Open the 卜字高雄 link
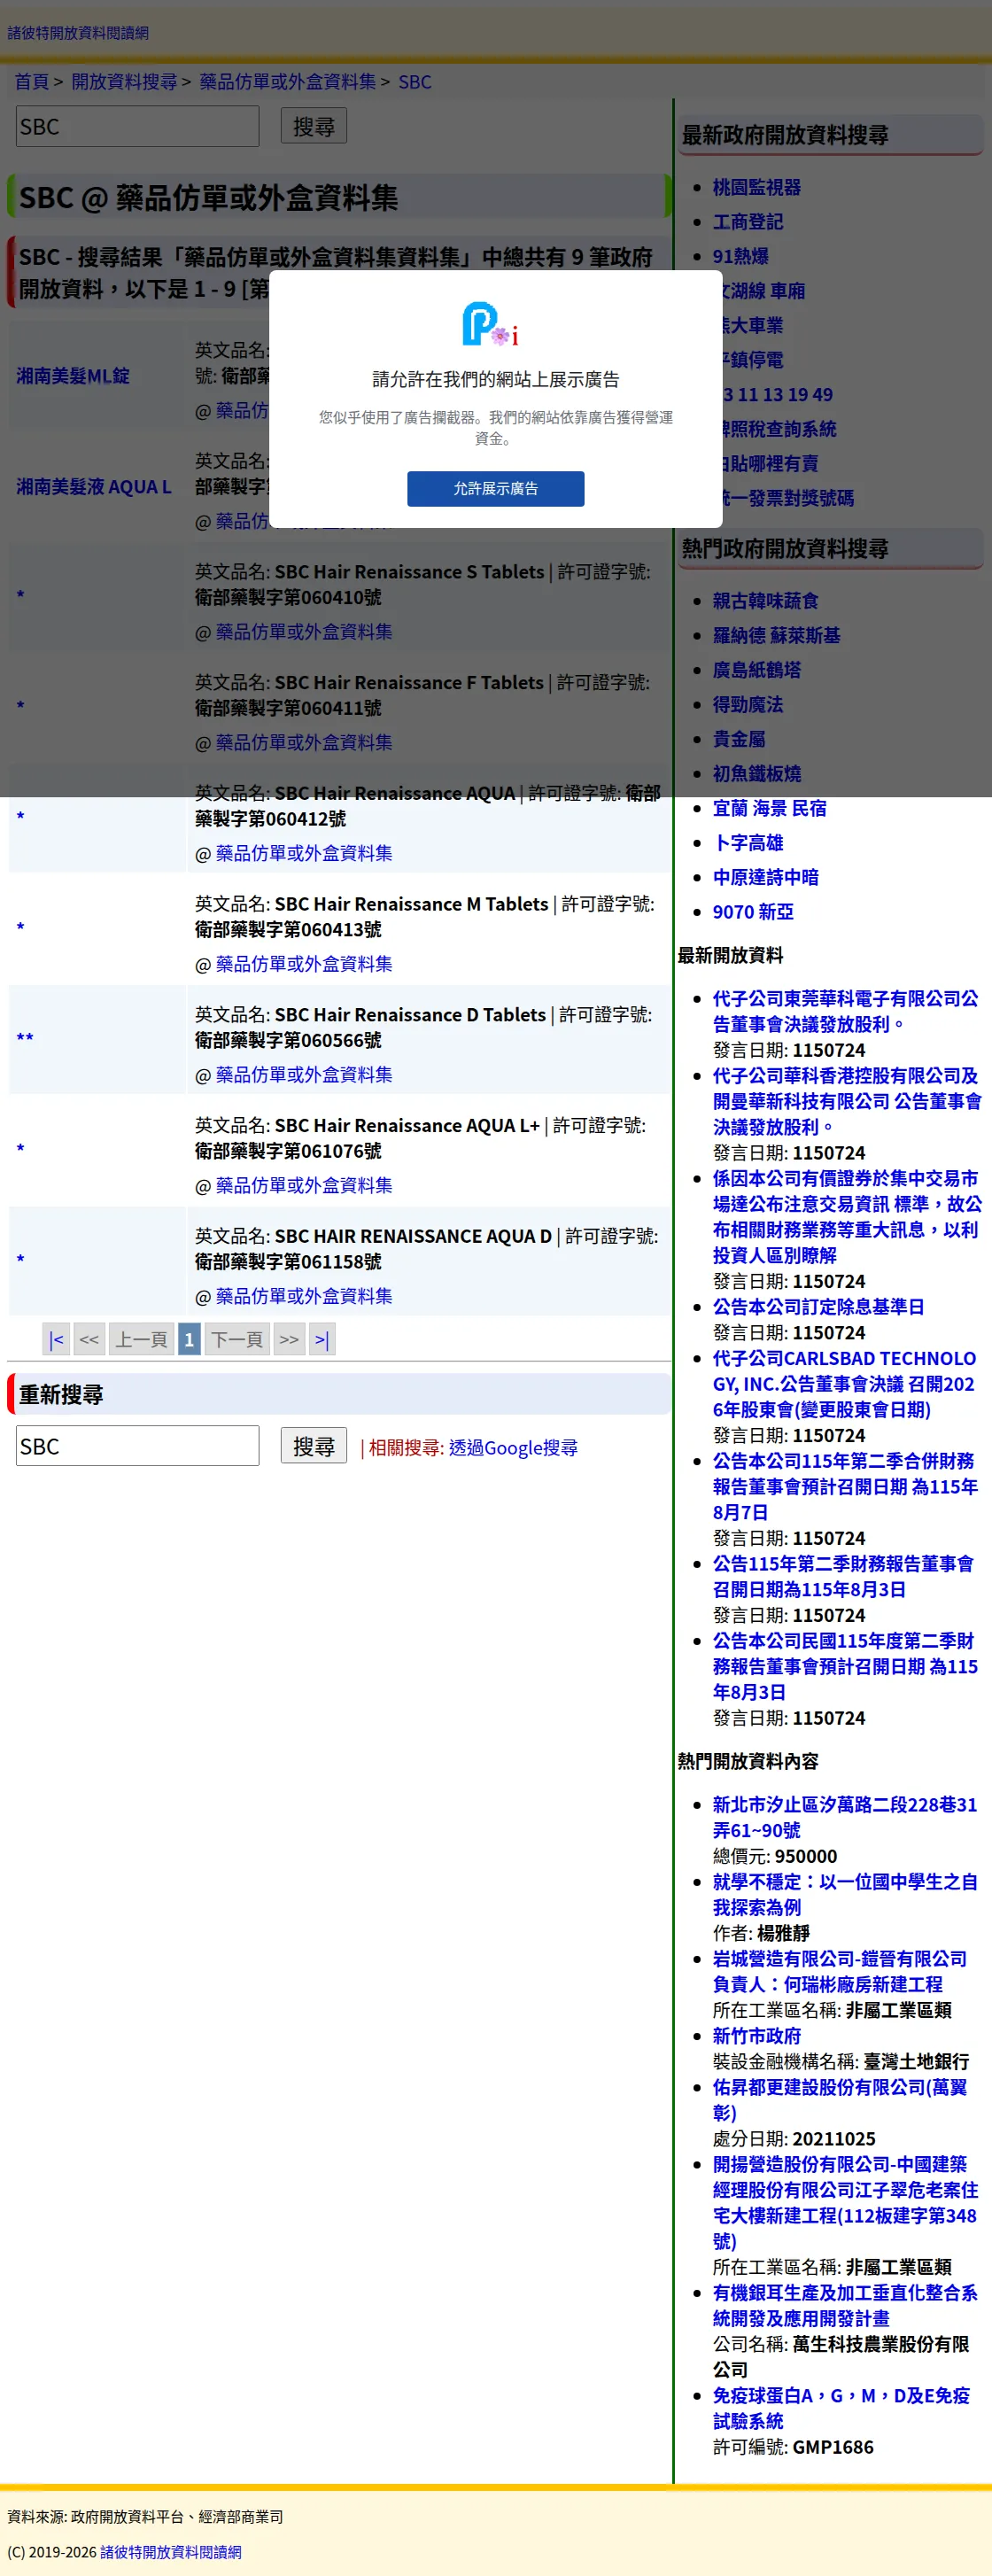Viewport: 992px width, 2576px height. 747,843
